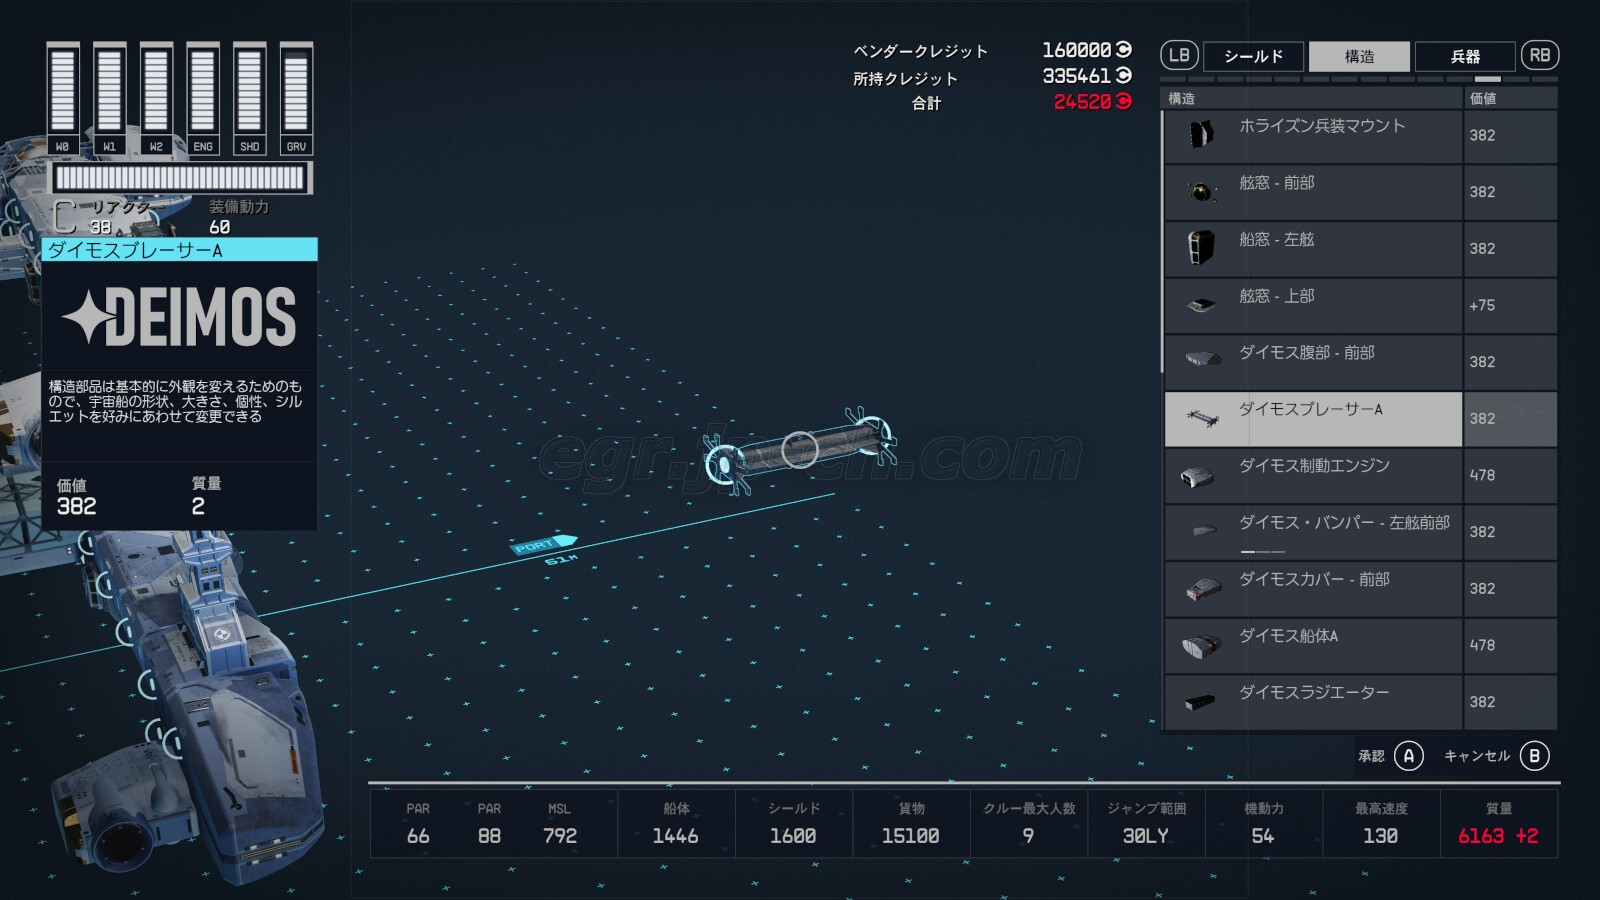This screenshot has height=900, width=1600.
Task: Click the 舷窓 - 前部 part icon
Action: click(x=1201, y=191)
